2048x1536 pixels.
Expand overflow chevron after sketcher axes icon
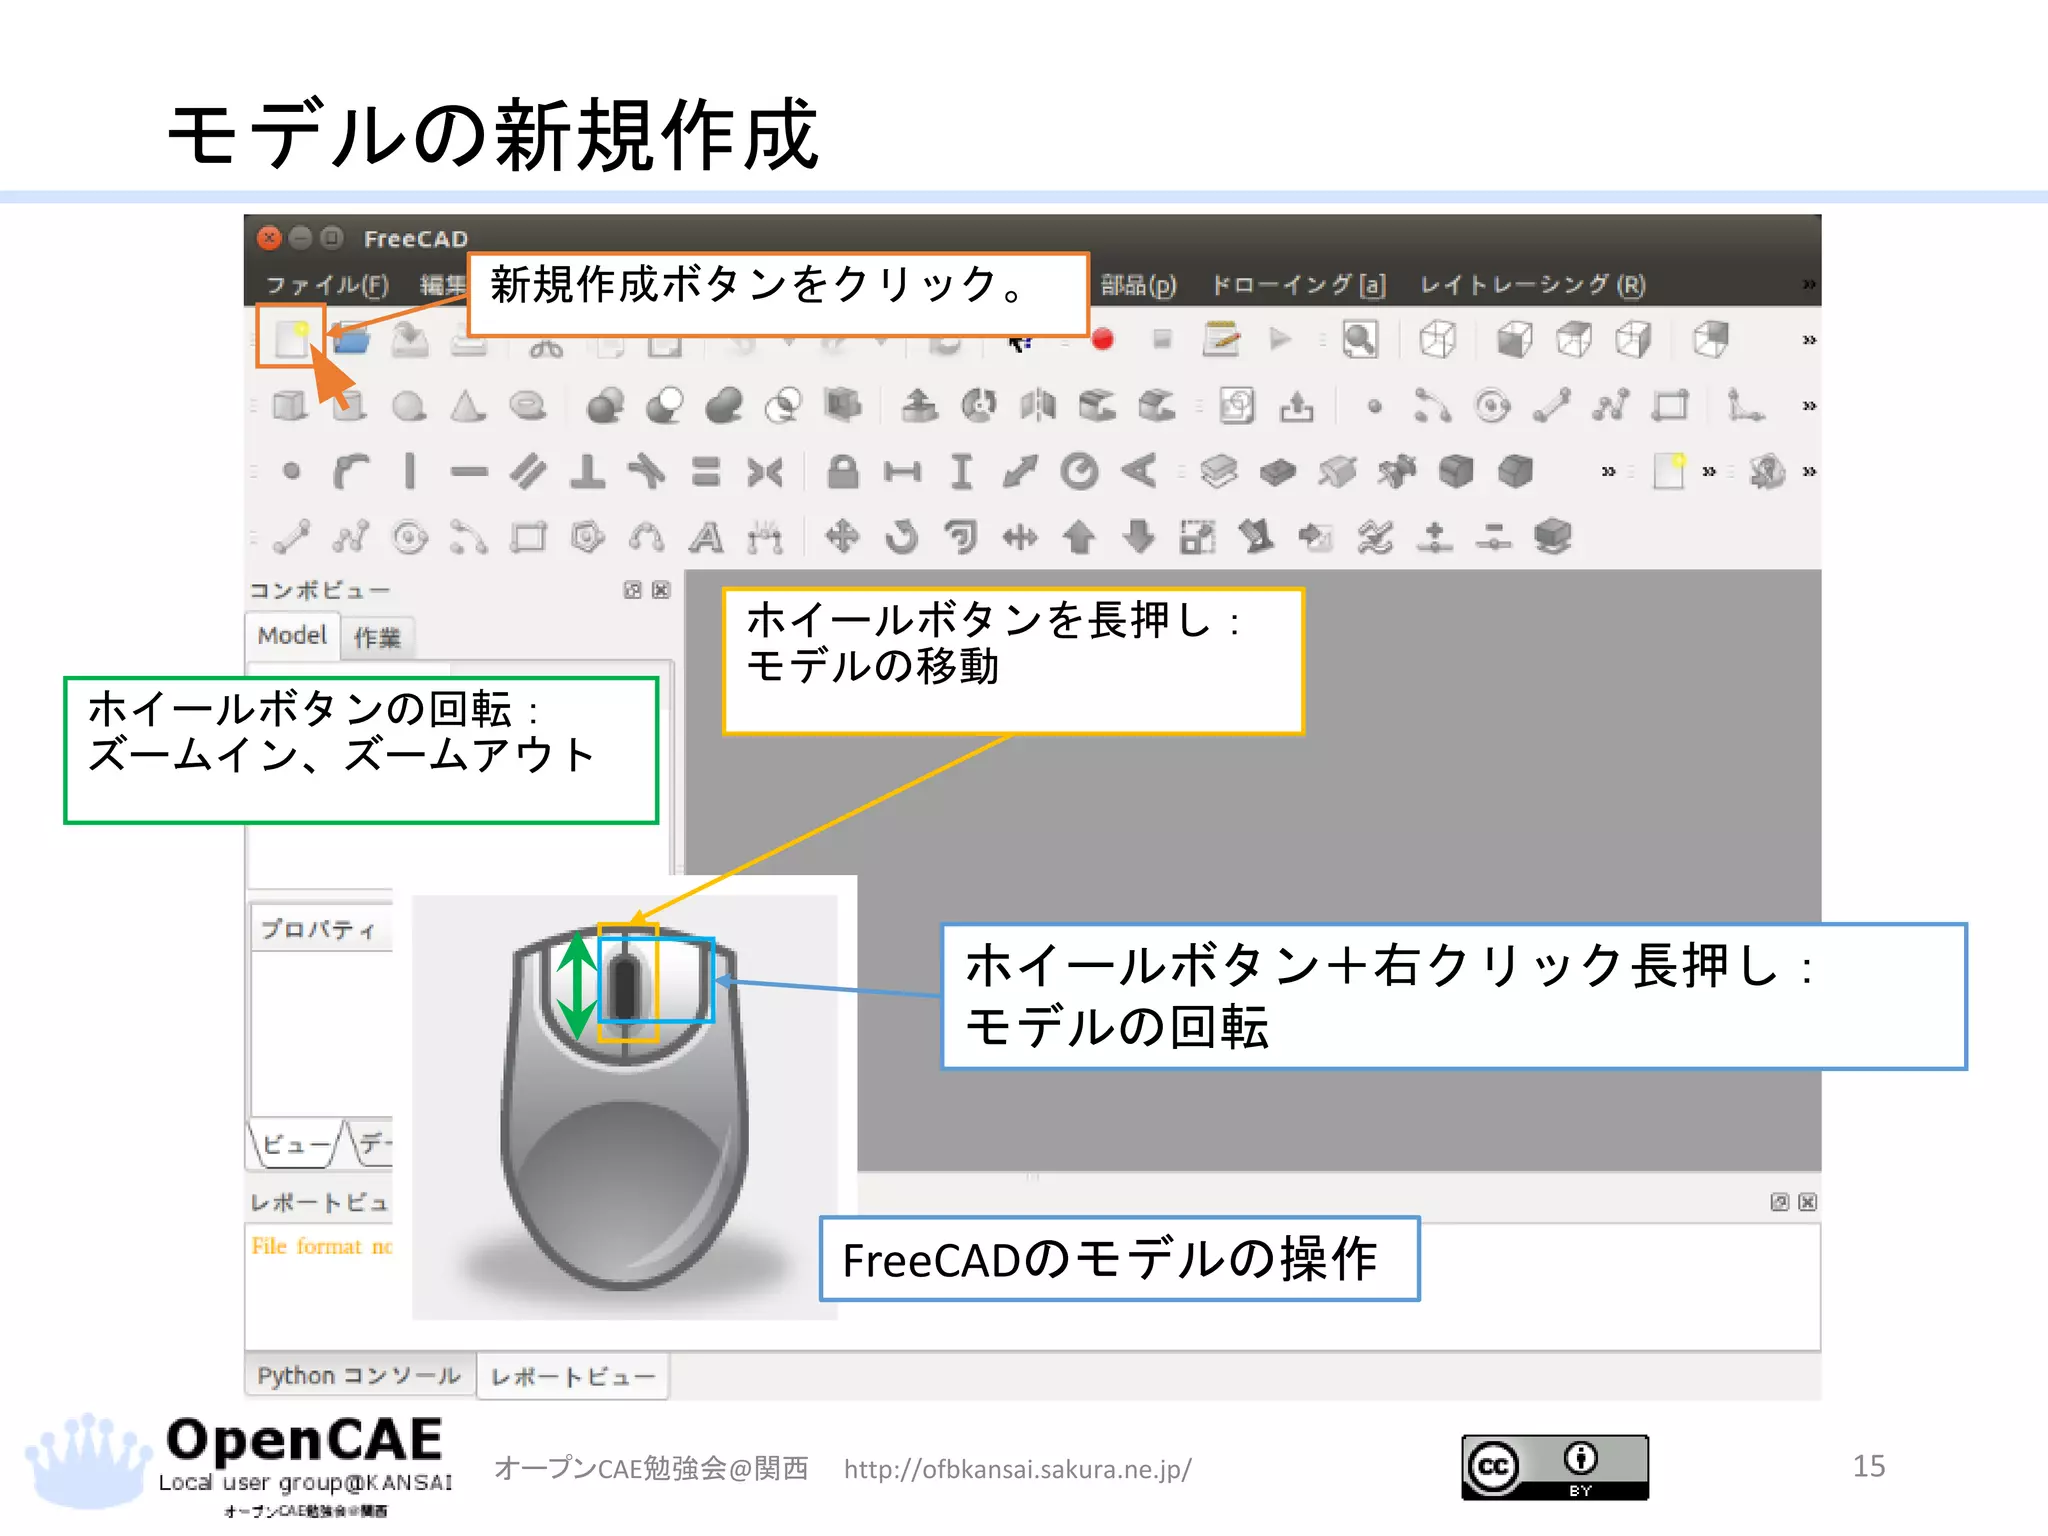point(1808,406)
